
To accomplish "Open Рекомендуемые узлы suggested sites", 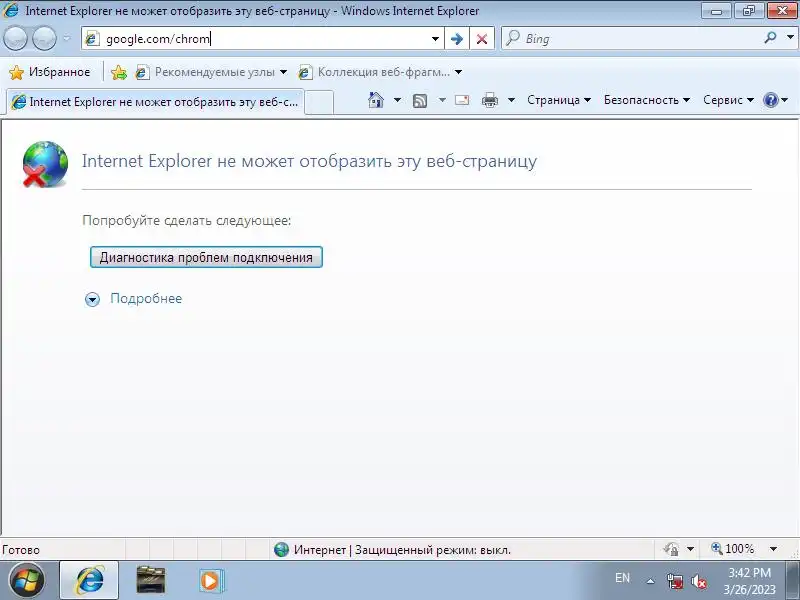I will (x=211, y=72).
